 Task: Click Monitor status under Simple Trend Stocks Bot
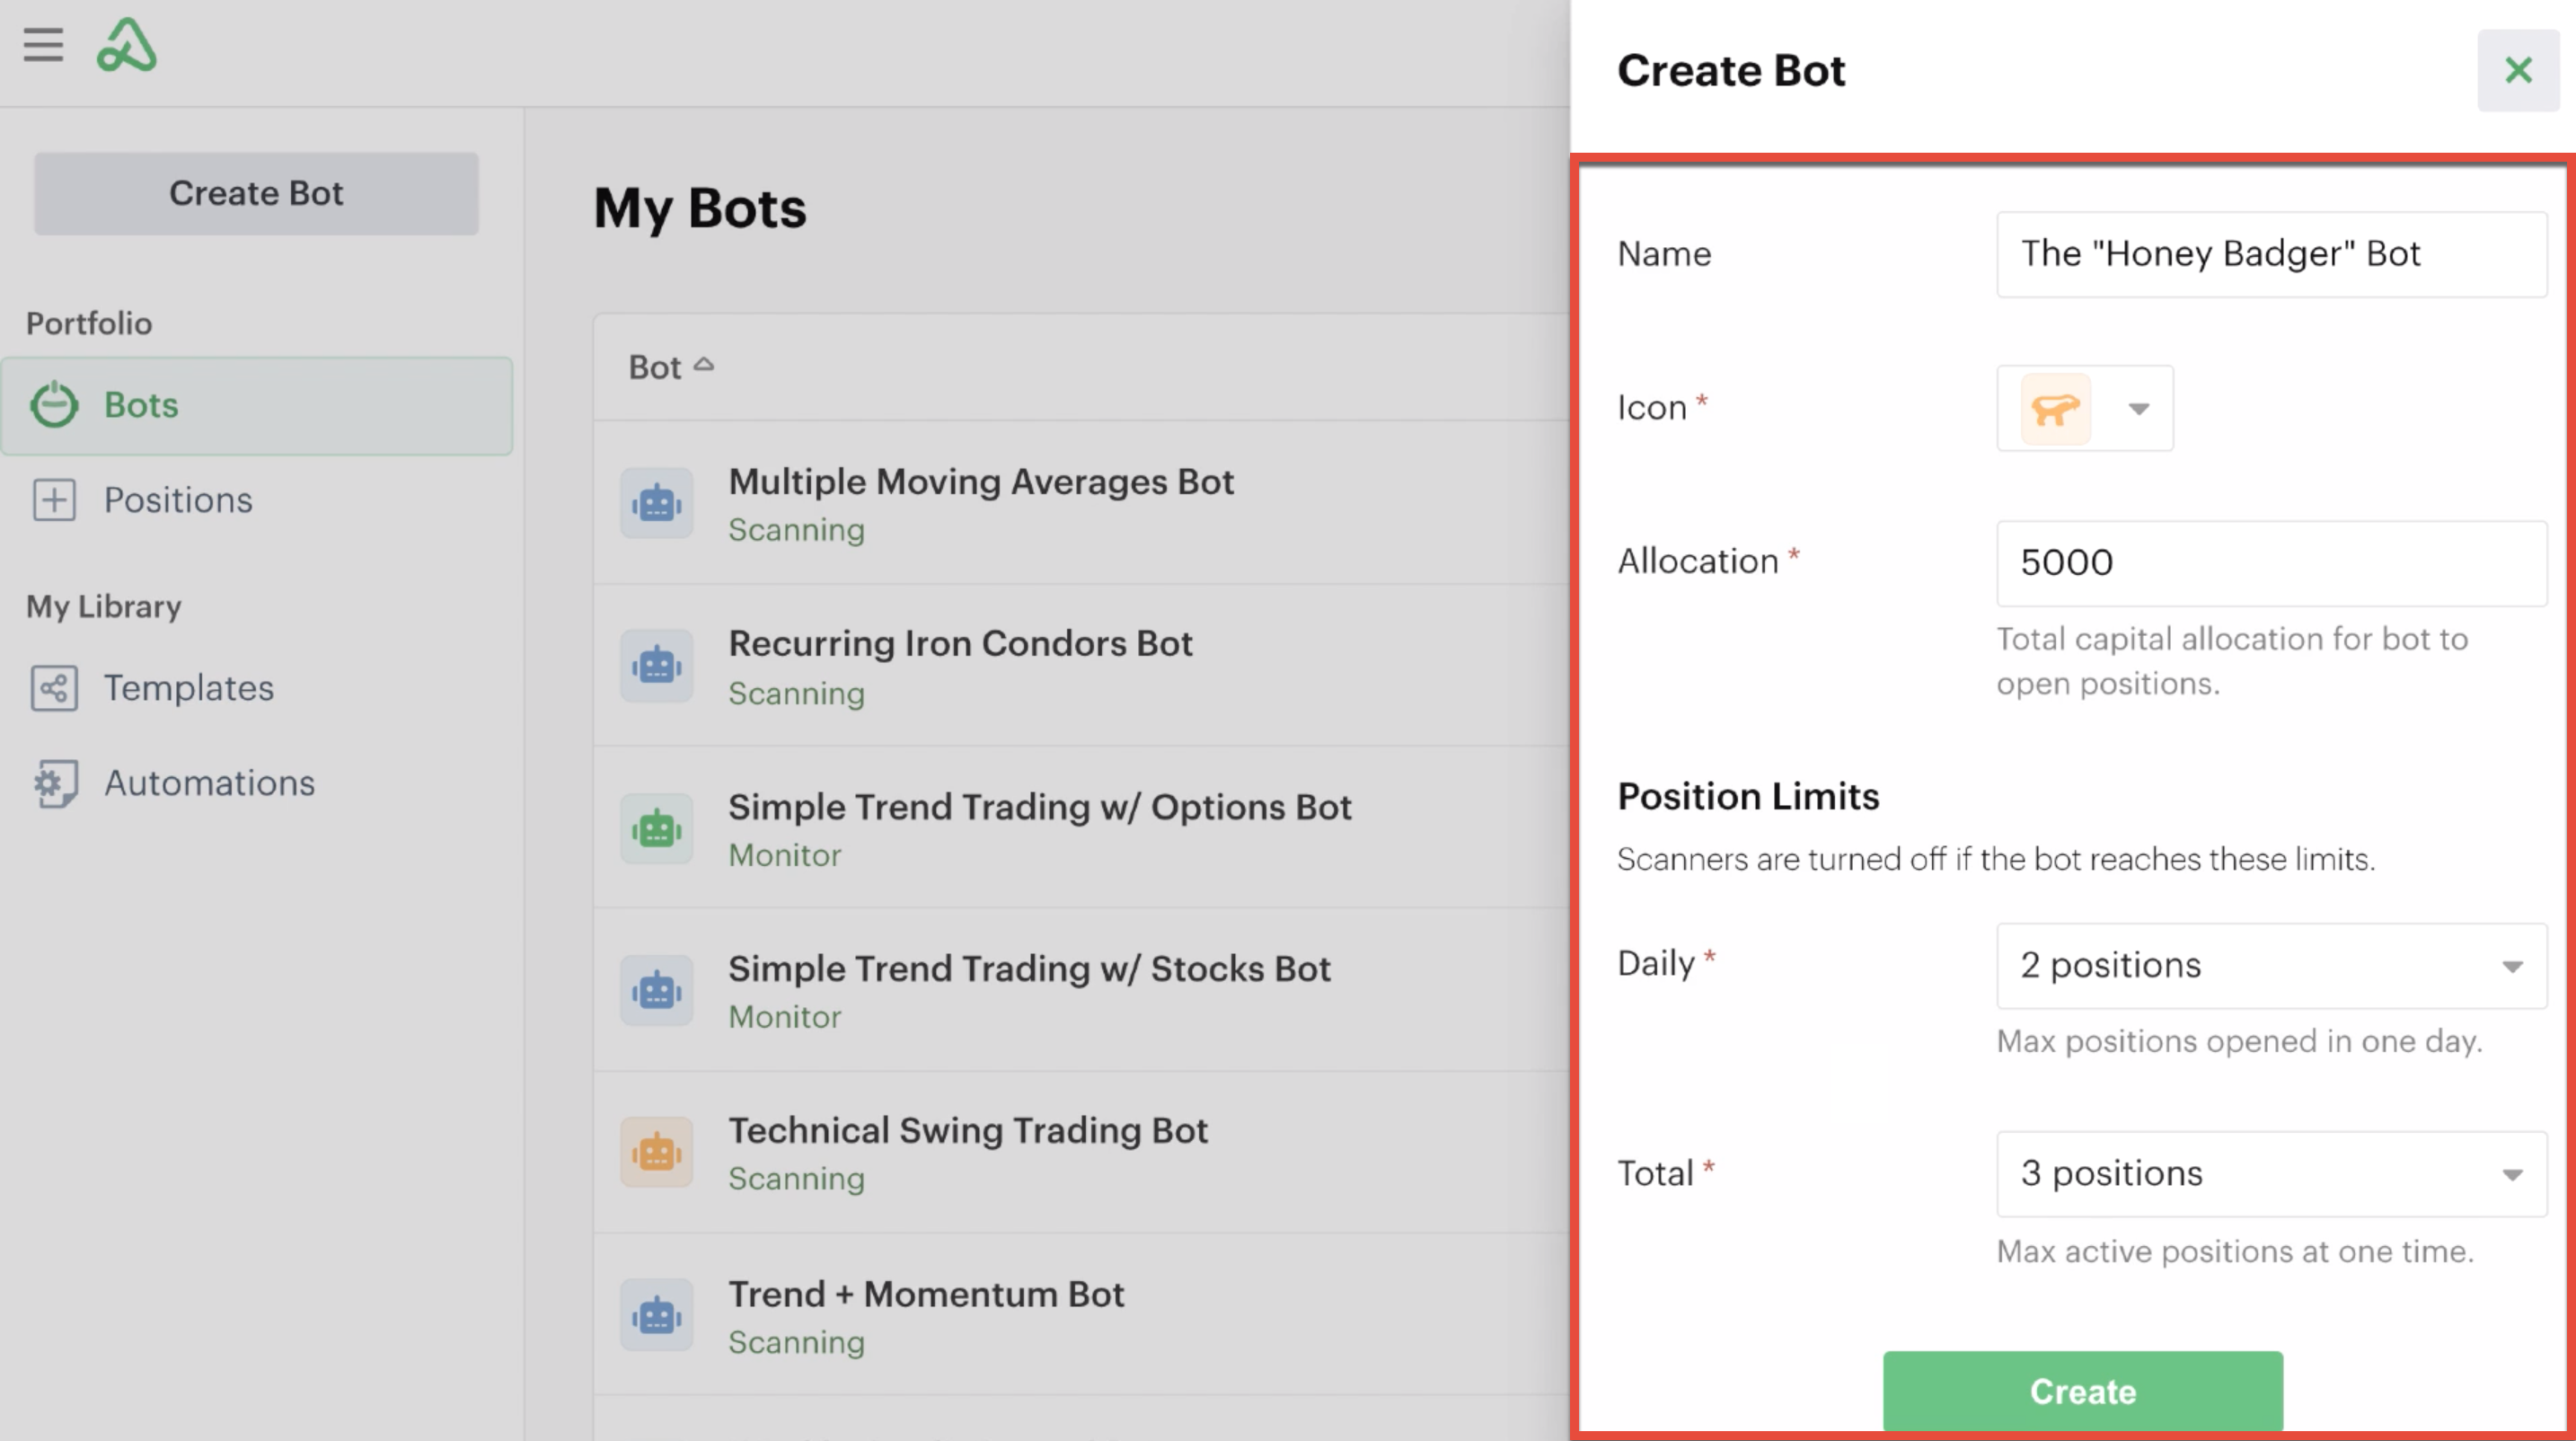785,1017
